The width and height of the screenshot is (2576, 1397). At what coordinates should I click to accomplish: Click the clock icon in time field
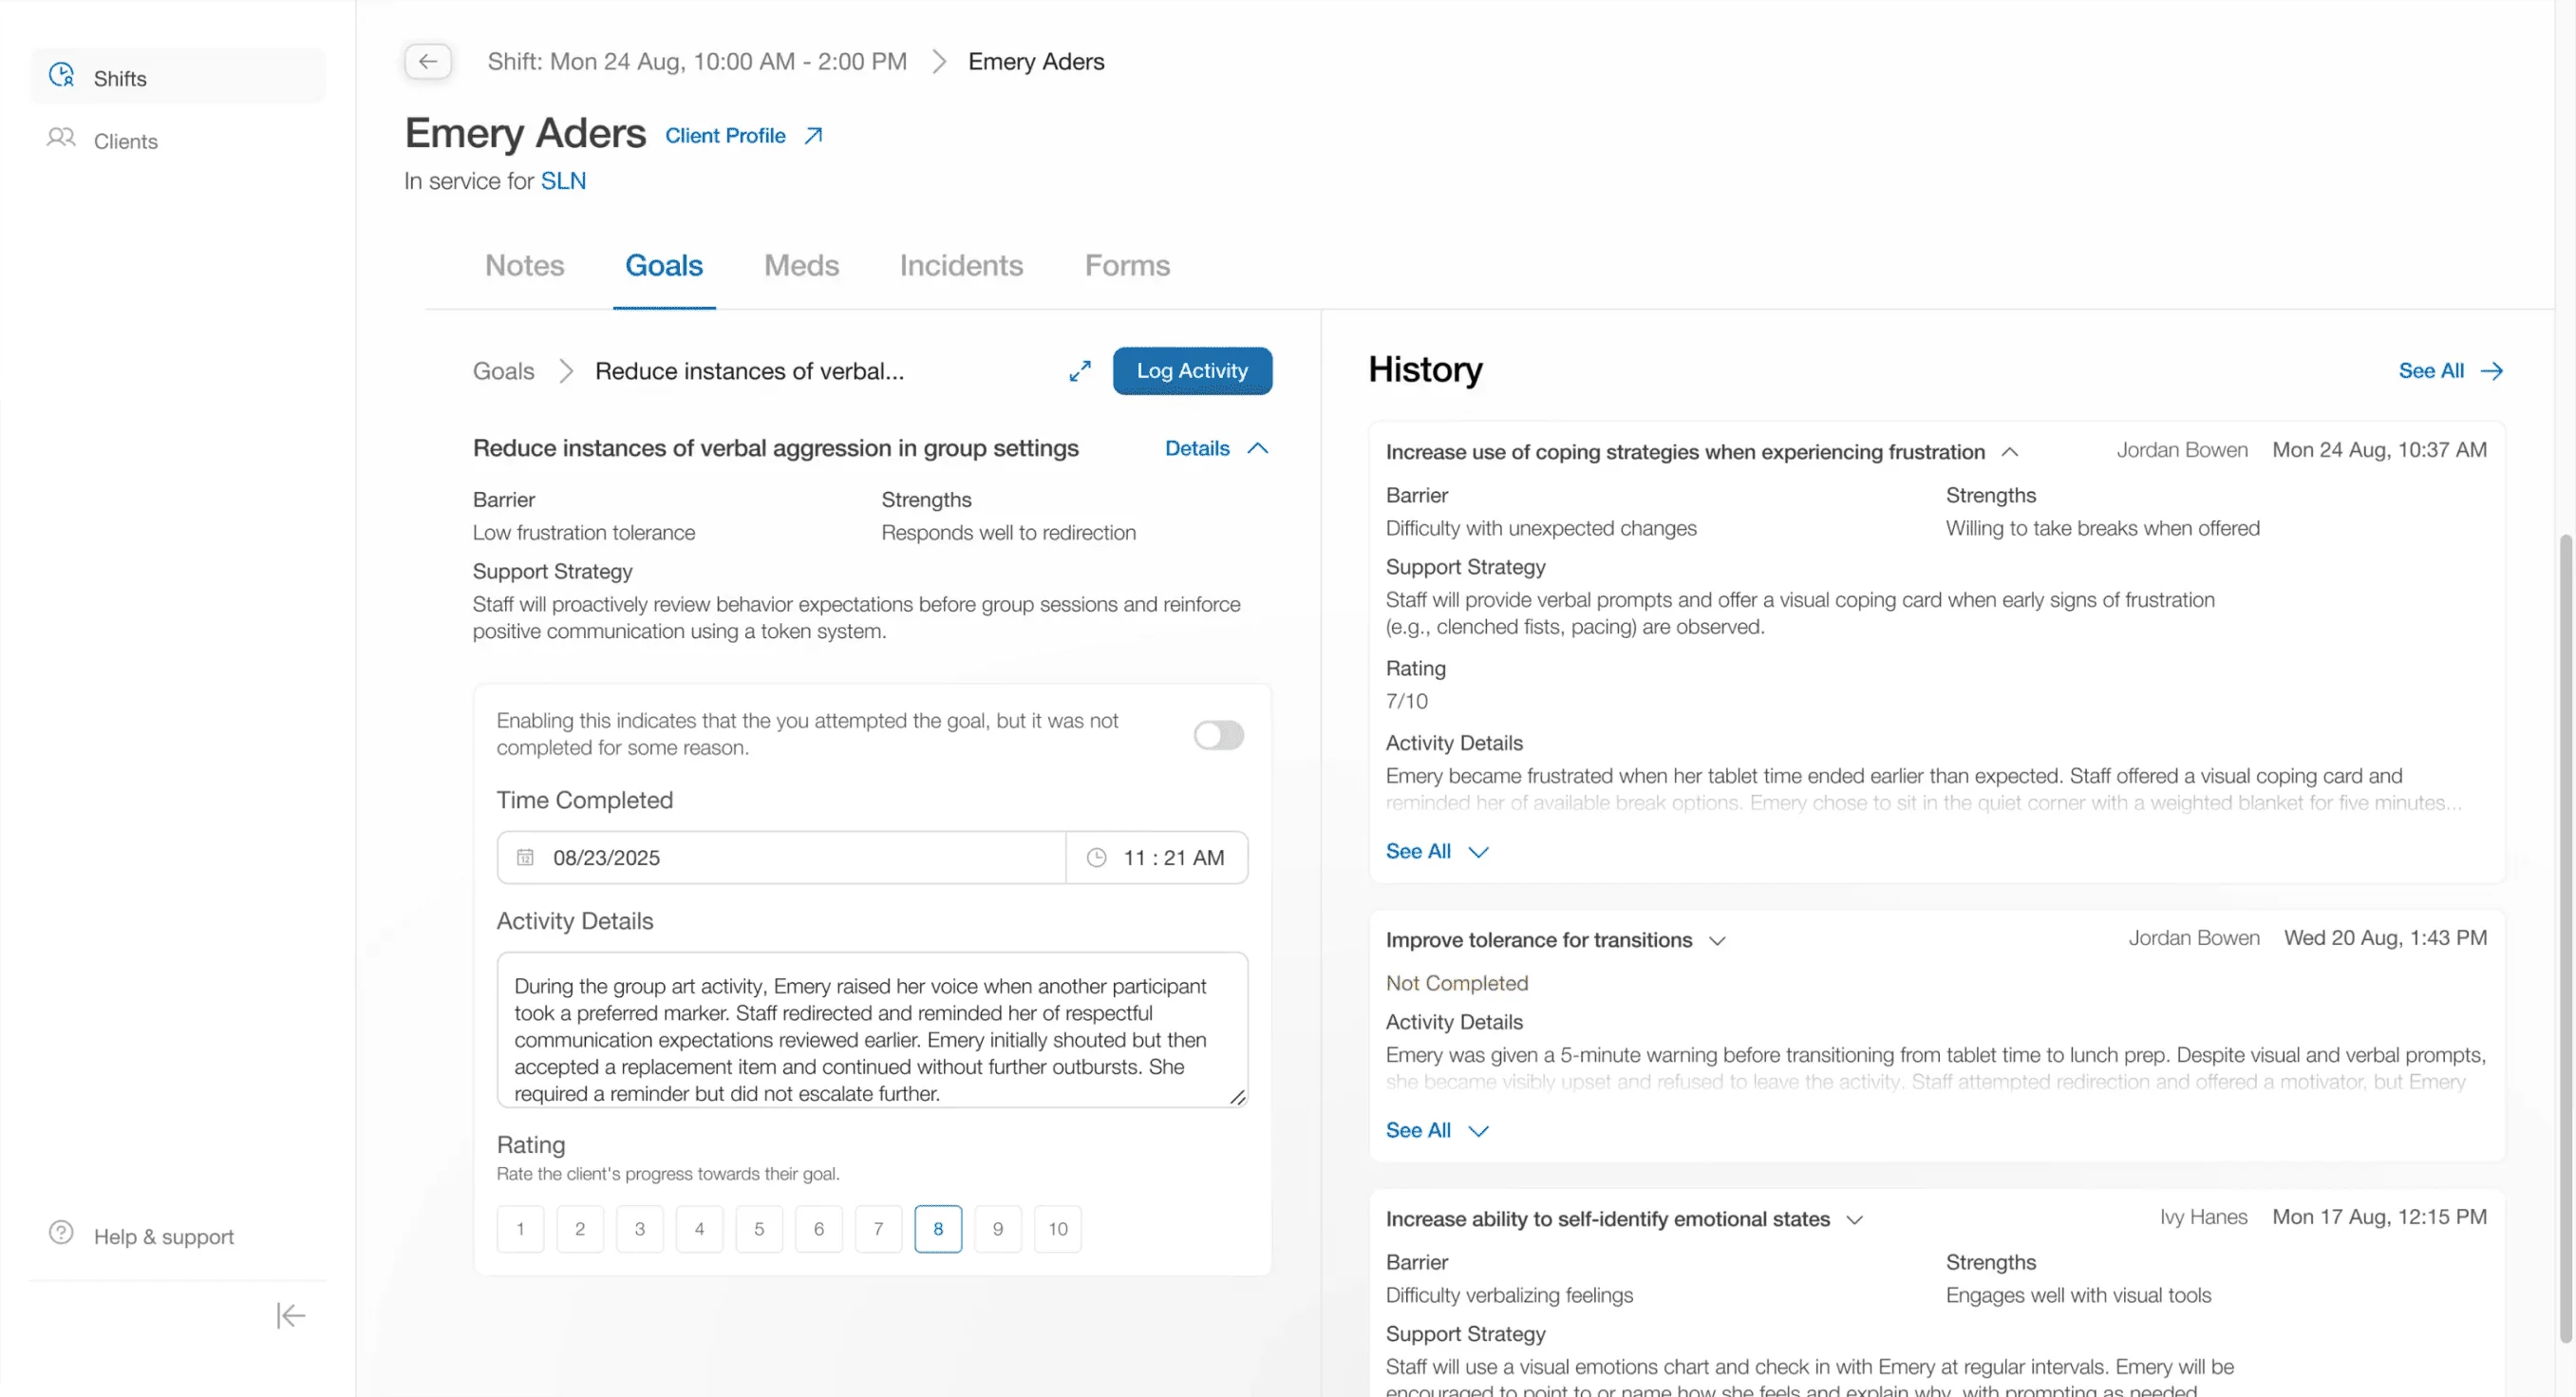(x=1097, y=859)
